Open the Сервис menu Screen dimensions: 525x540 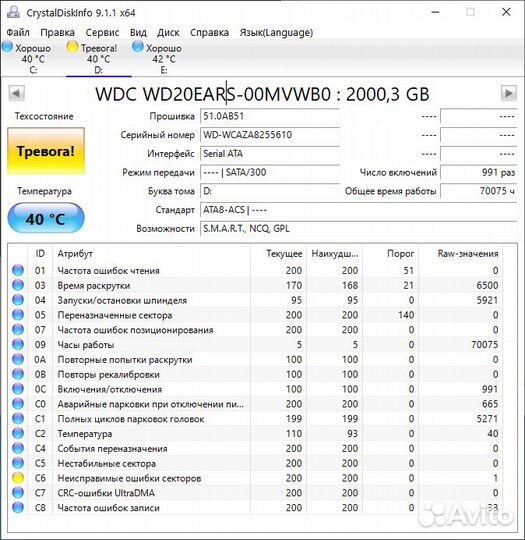tap(102, 32)
